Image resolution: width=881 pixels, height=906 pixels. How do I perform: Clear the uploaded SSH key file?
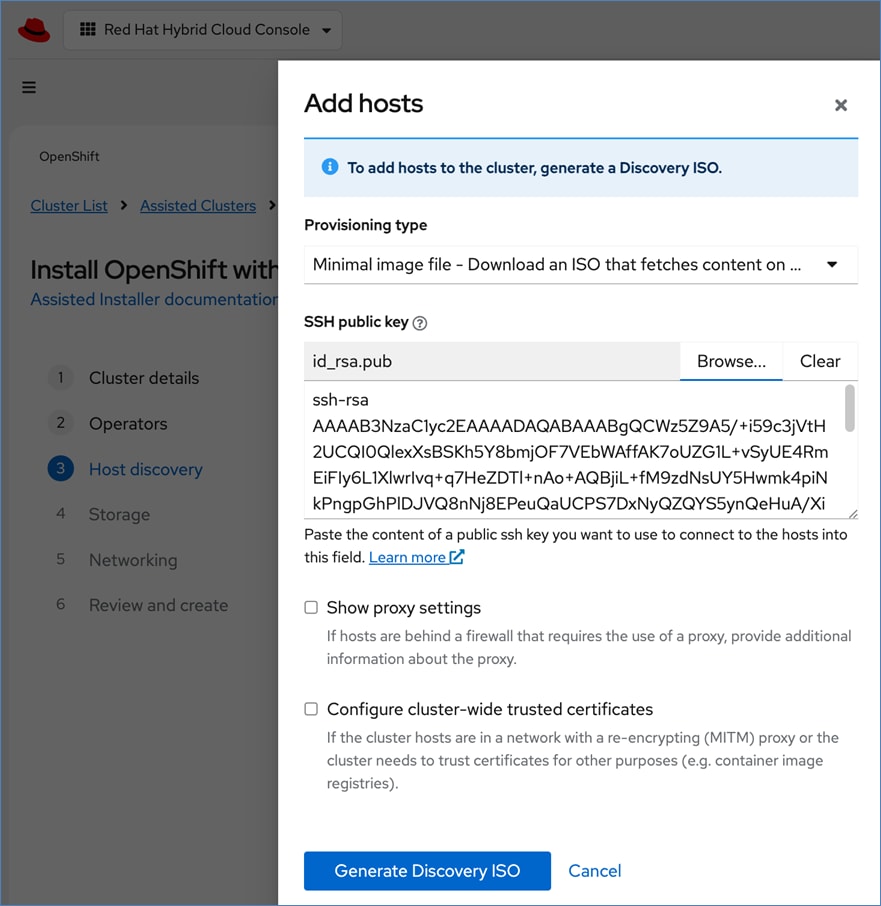[x=820, y=361]
